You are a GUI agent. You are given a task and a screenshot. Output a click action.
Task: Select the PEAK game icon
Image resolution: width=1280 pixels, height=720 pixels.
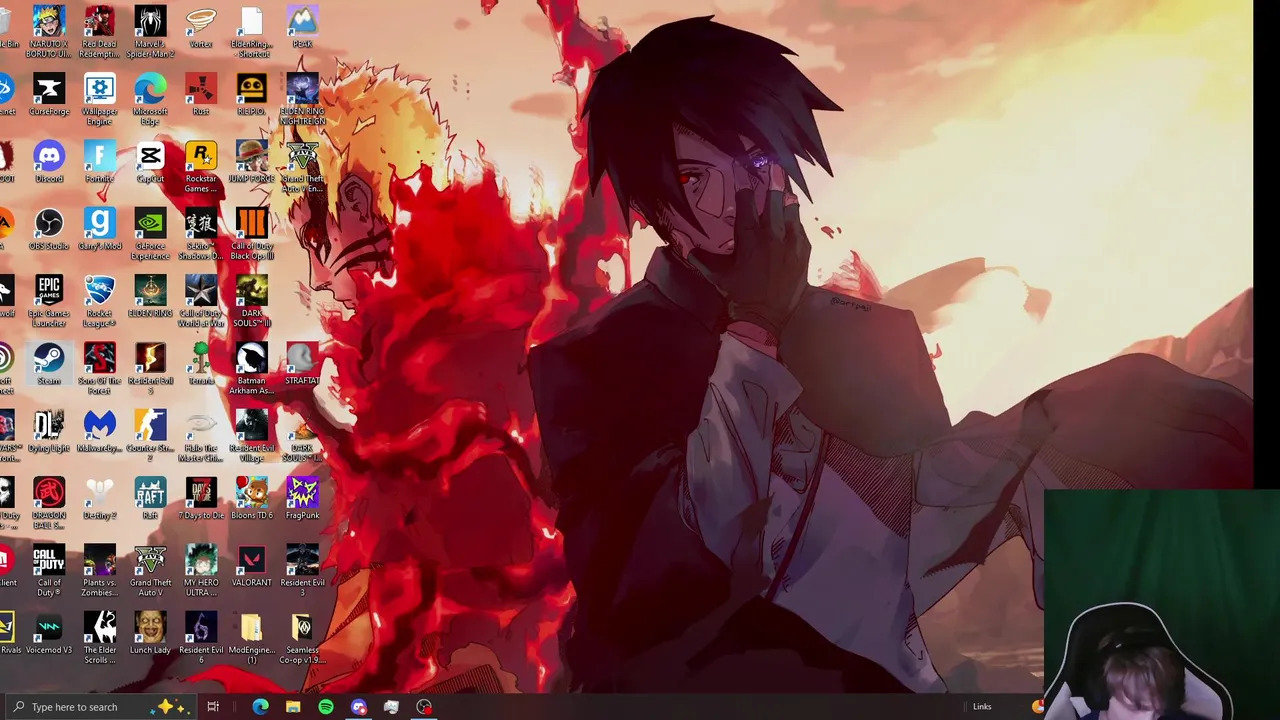point(302,26)
